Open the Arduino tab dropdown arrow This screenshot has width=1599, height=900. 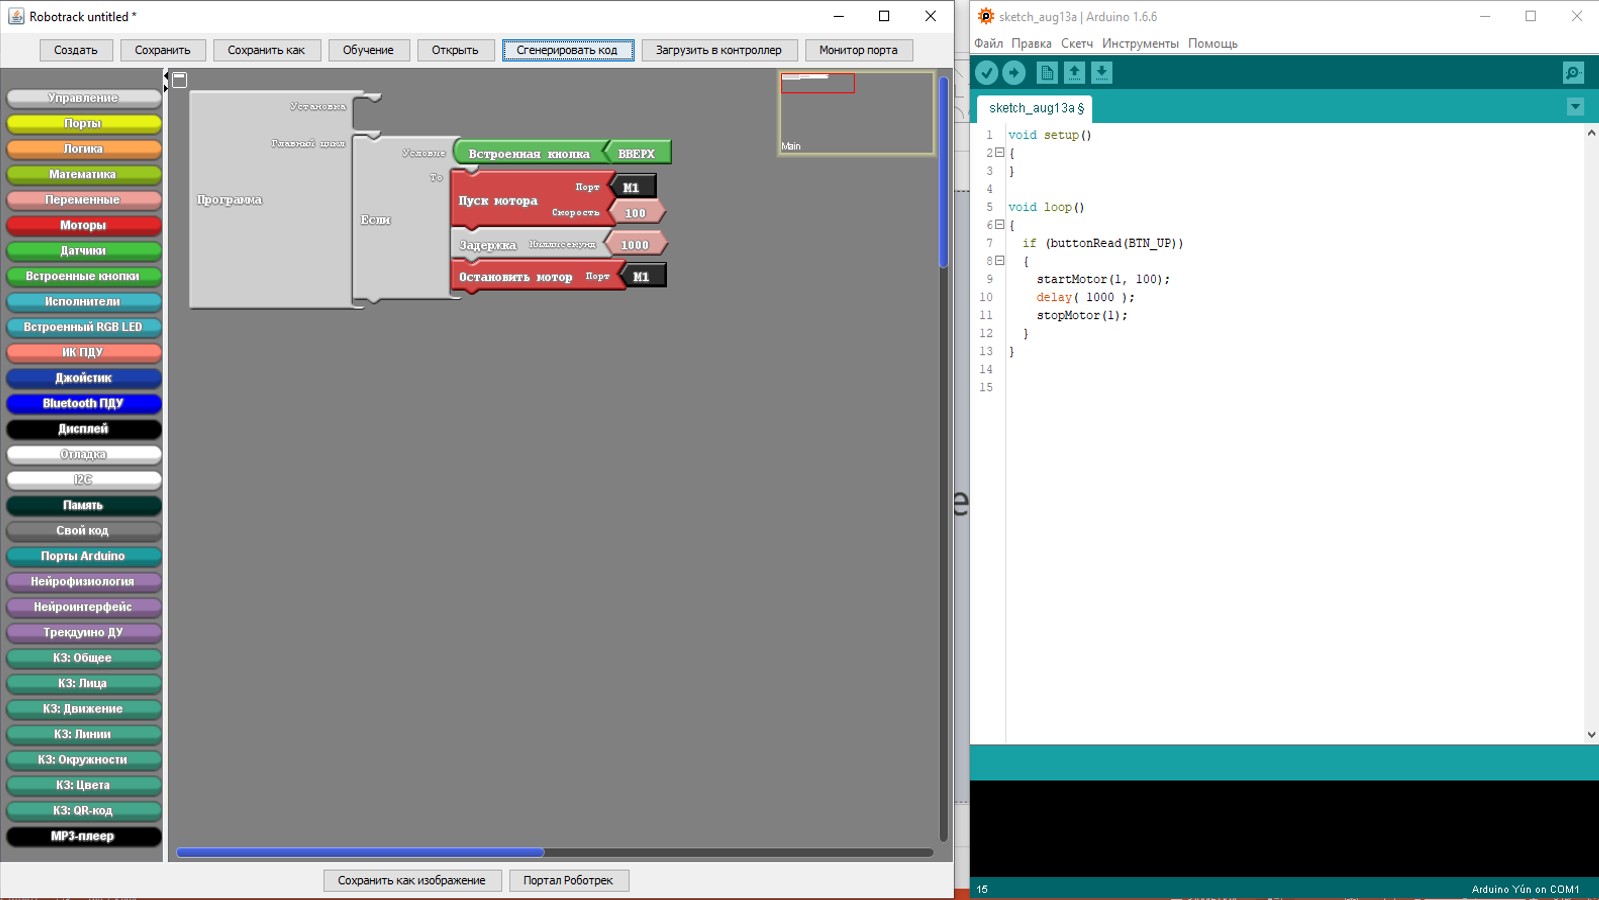point(1575,107)
